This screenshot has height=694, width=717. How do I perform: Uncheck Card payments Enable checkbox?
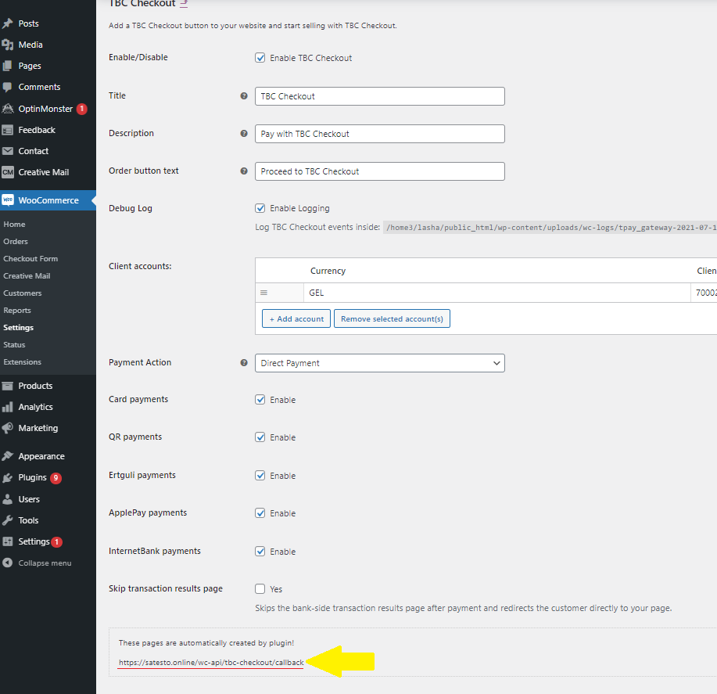coord(260,400)
